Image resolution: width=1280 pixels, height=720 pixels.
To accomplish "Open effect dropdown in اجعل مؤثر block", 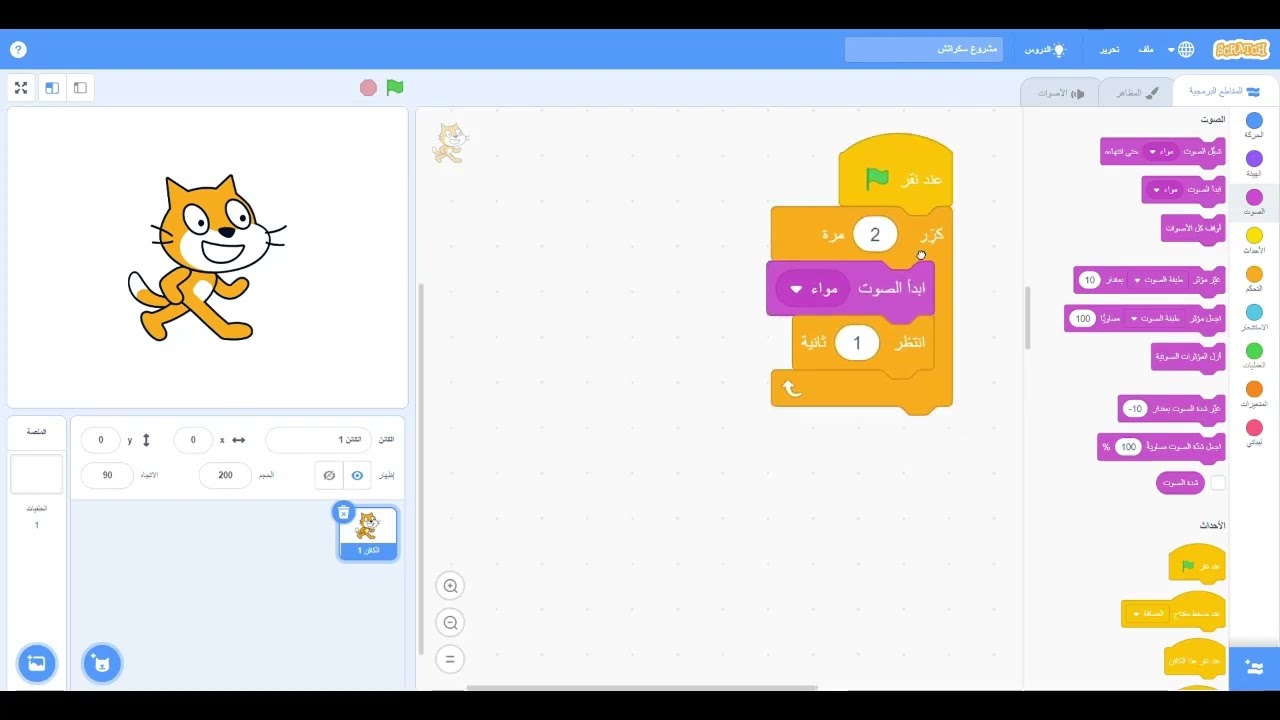I will [1153, 318].
